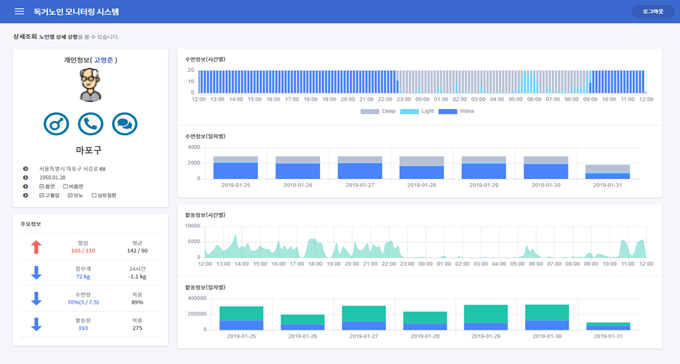Toggle the 비흡연 non-smoking checkbox

point(65,187)
